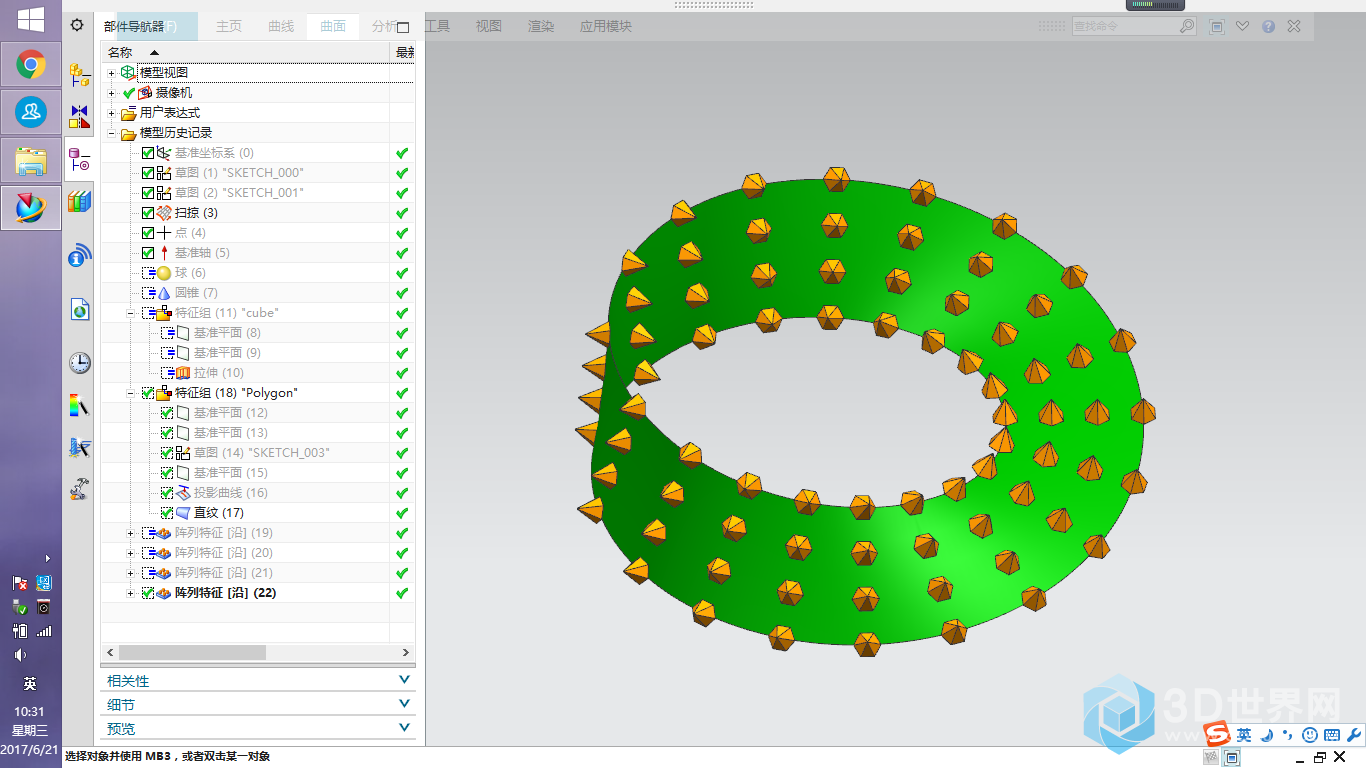The height and width of the screenshot is (768, 1366).
Task: Toggle checkbox for 球 (6)
Action: (x=148, y=273)
